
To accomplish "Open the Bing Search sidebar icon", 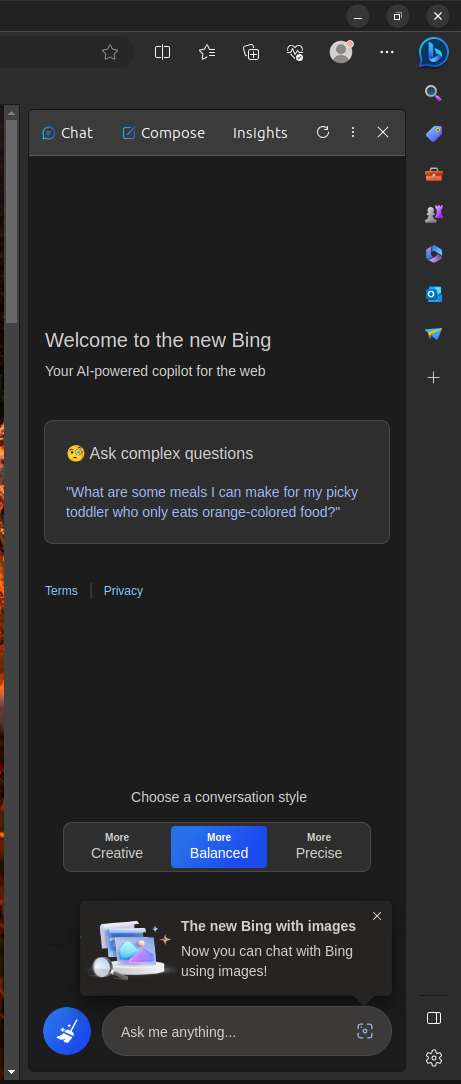I will click(433, 93).
